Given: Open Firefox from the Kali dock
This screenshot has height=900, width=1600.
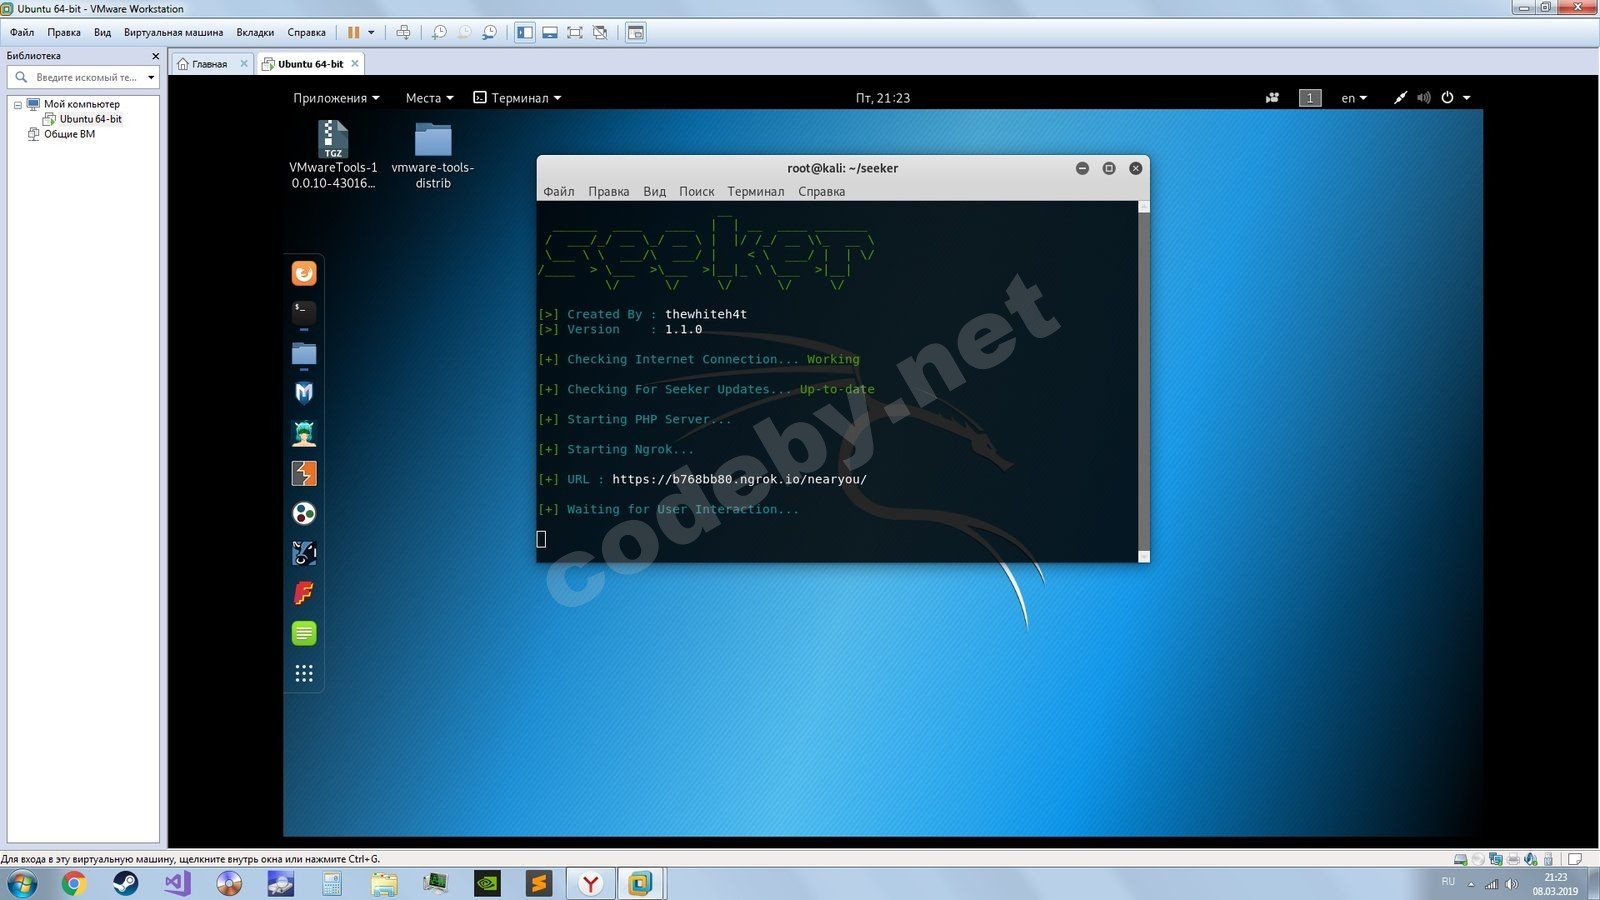Looking at the screenshot, I should pos(304,273).
